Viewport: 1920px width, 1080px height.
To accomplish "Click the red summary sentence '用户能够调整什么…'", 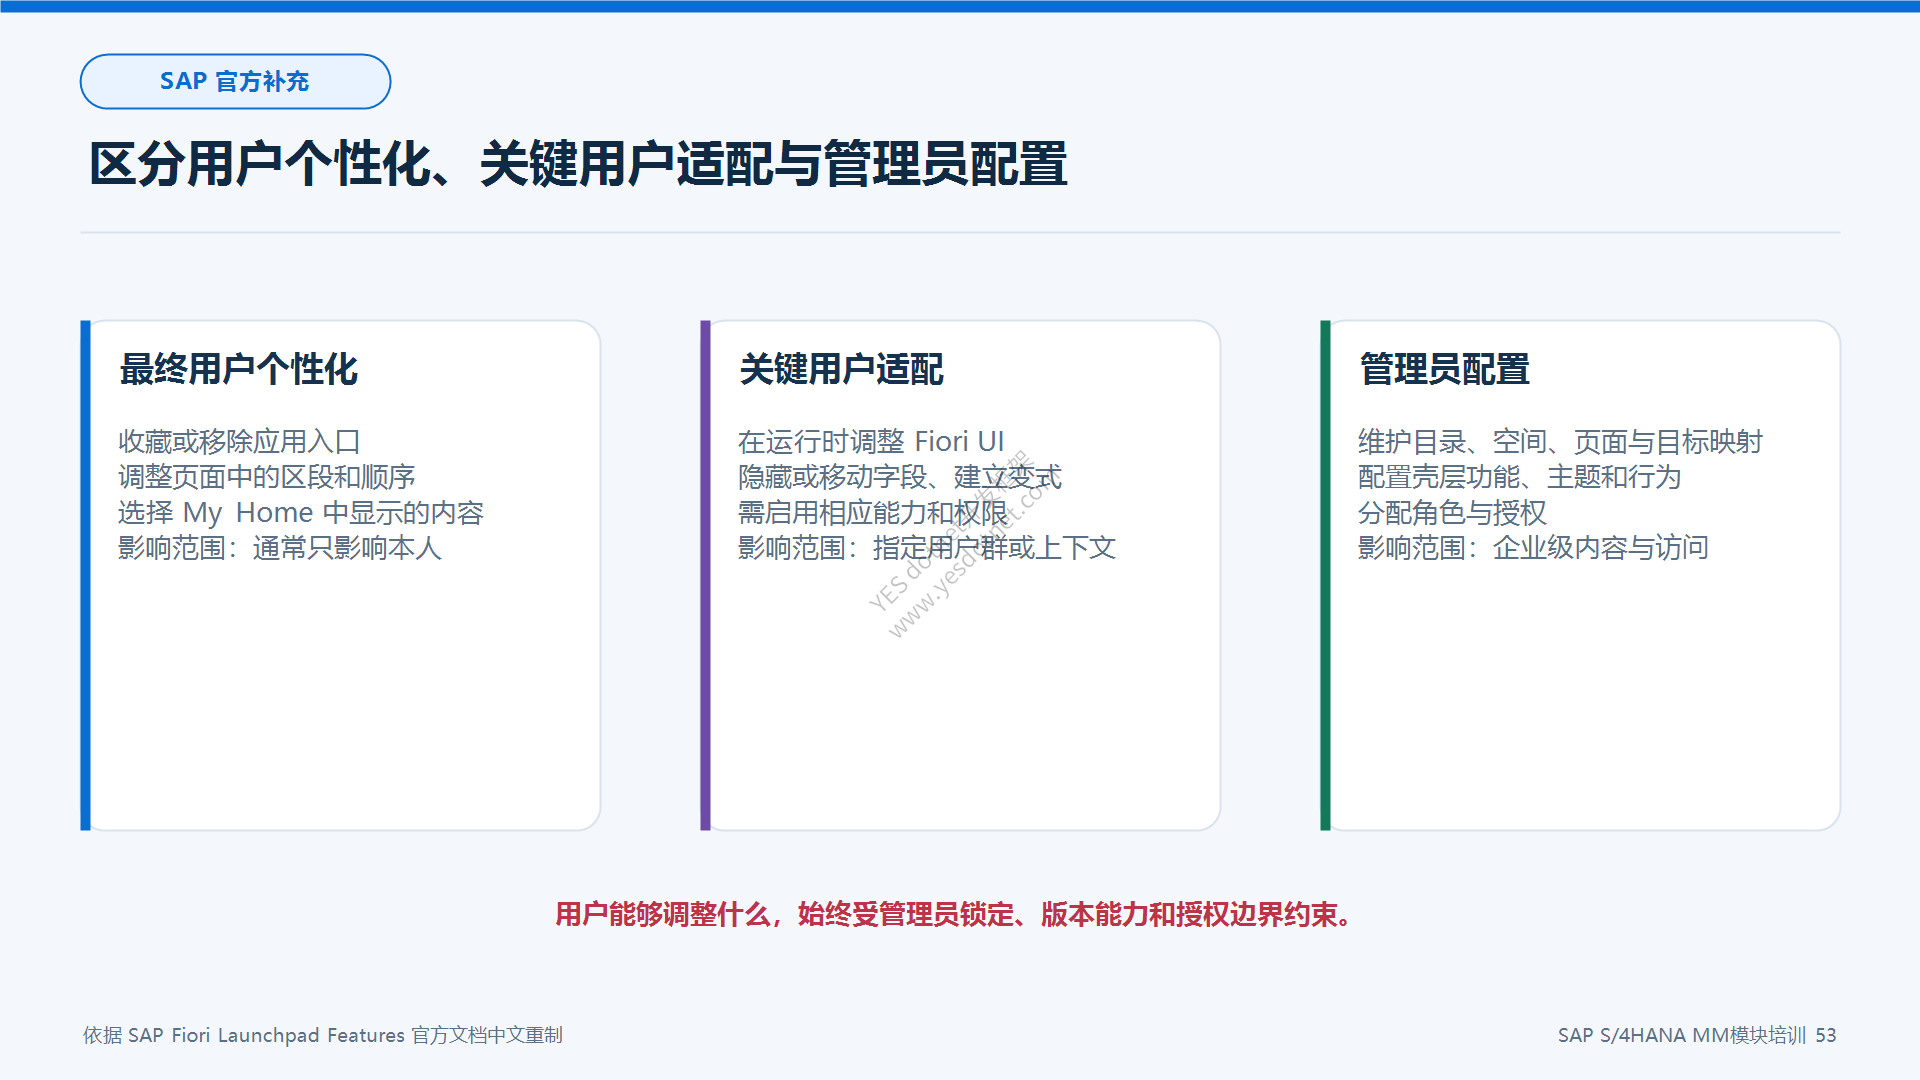I will tap(955, 914).
